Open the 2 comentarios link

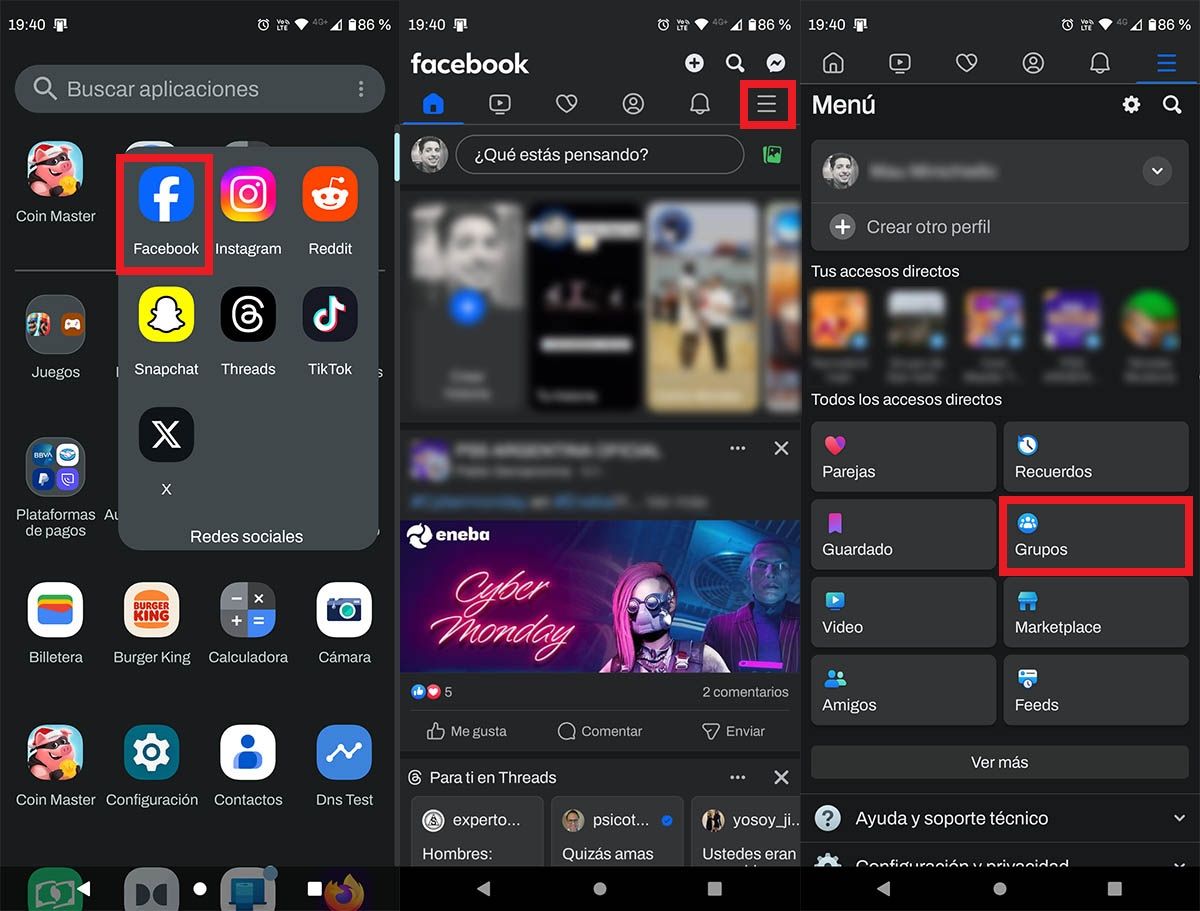coord(745,692)
